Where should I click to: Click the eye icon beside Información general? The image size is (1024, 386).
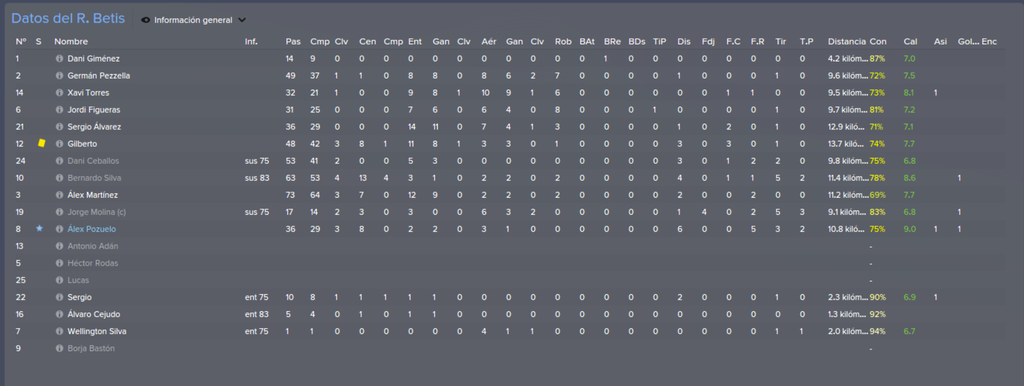point(146,20)
